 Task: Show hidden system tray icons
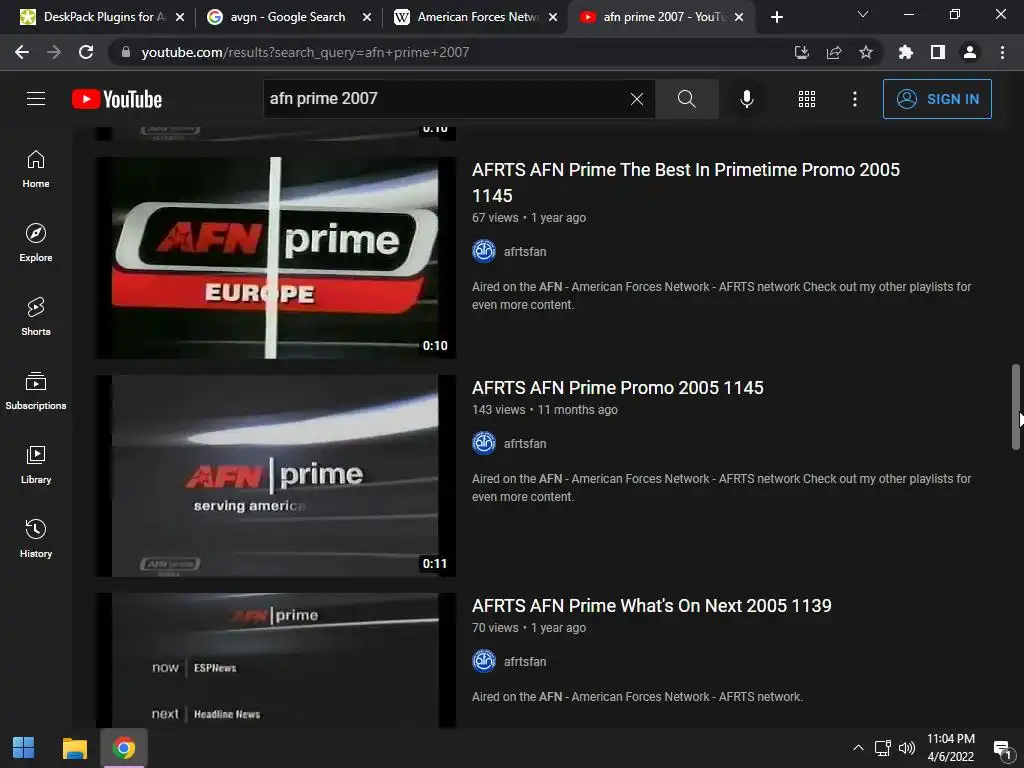pos(858,748)
